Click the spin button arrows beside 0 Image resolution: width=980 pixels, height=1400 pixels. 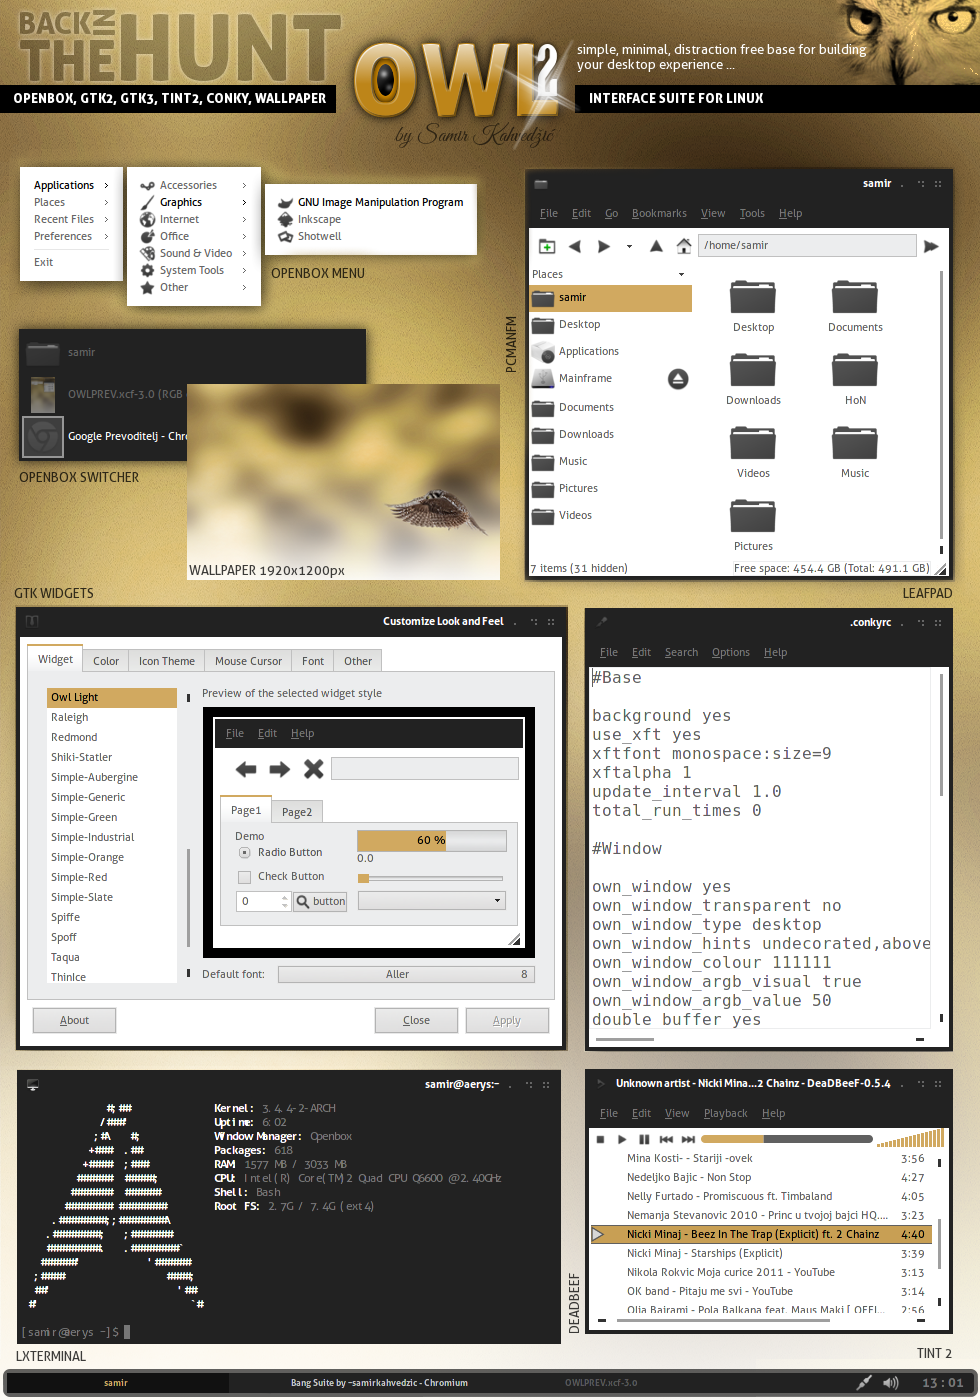pos(285,901)
